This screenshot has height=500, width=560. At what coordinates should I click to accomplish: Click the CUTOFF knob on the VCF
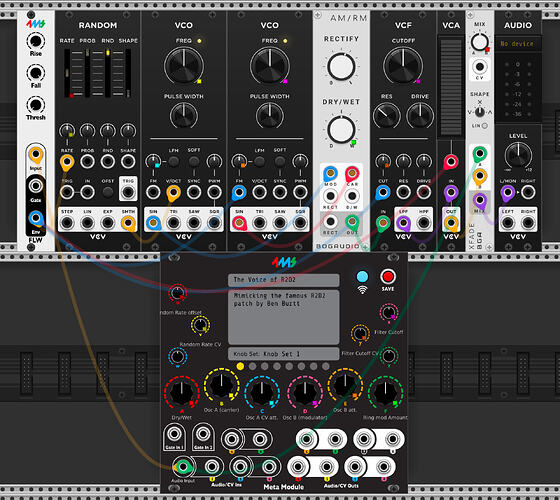click(403, 66)
